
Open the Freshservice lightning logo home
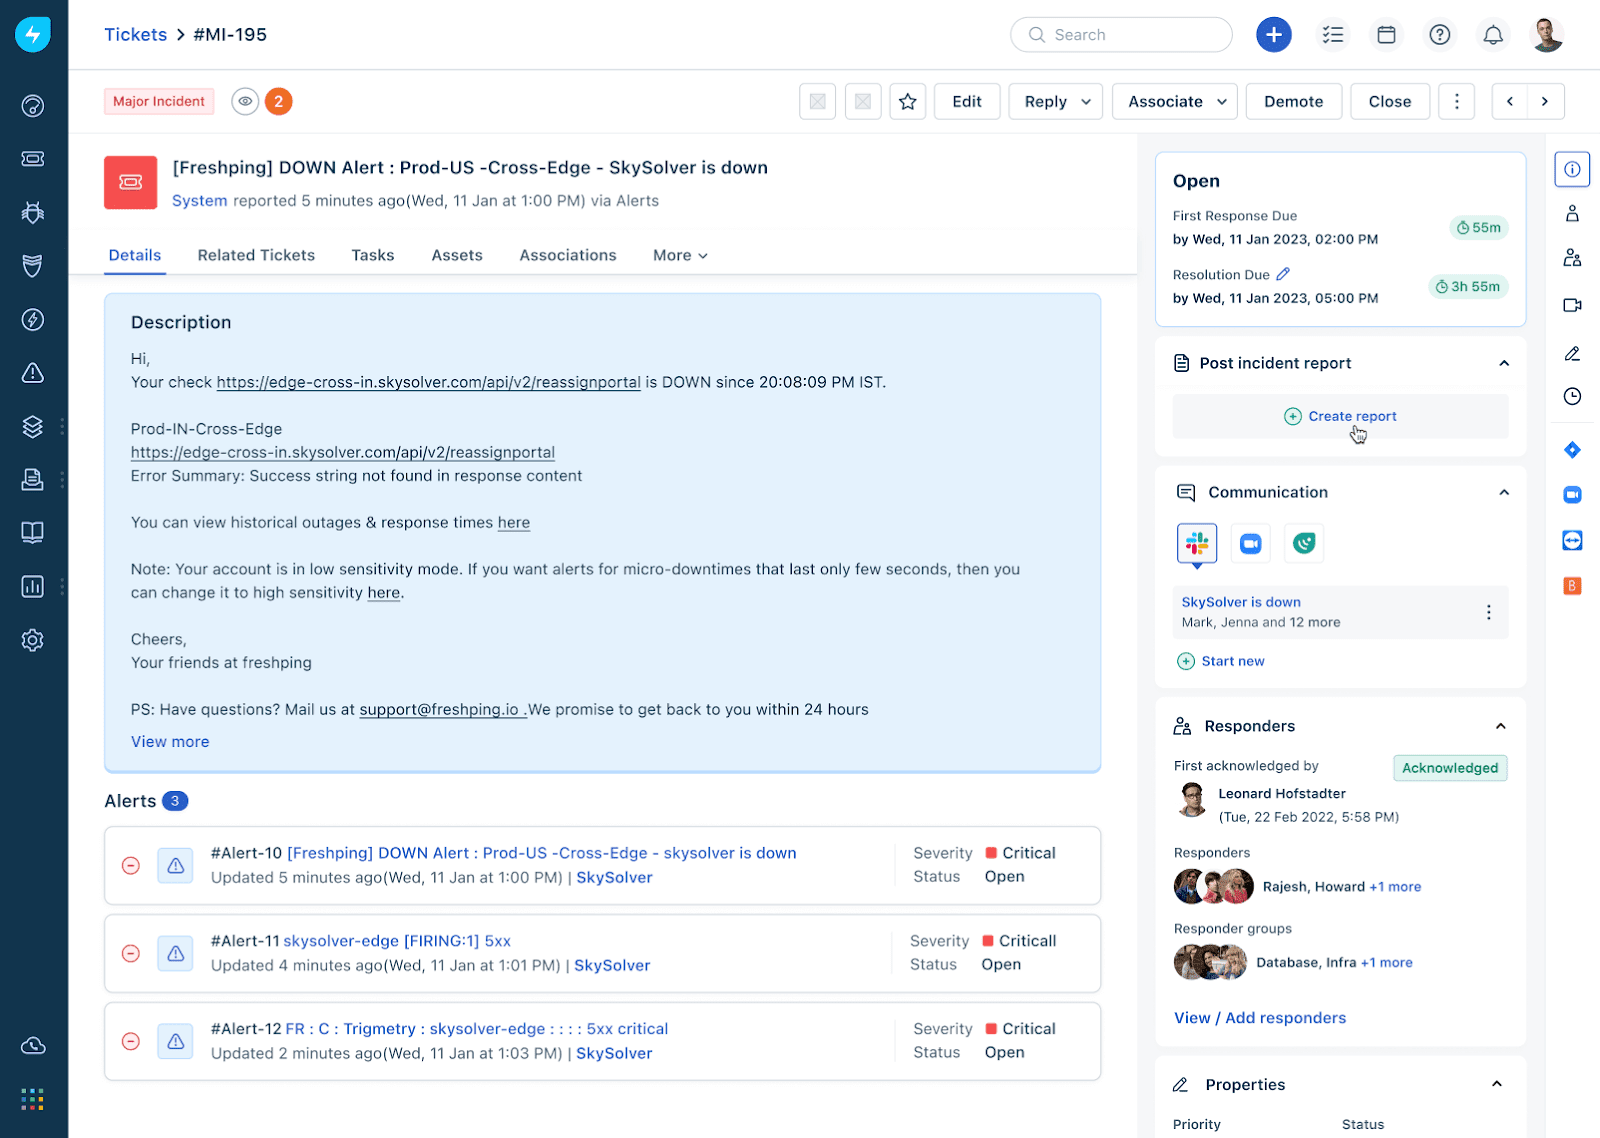coord(33,35)
